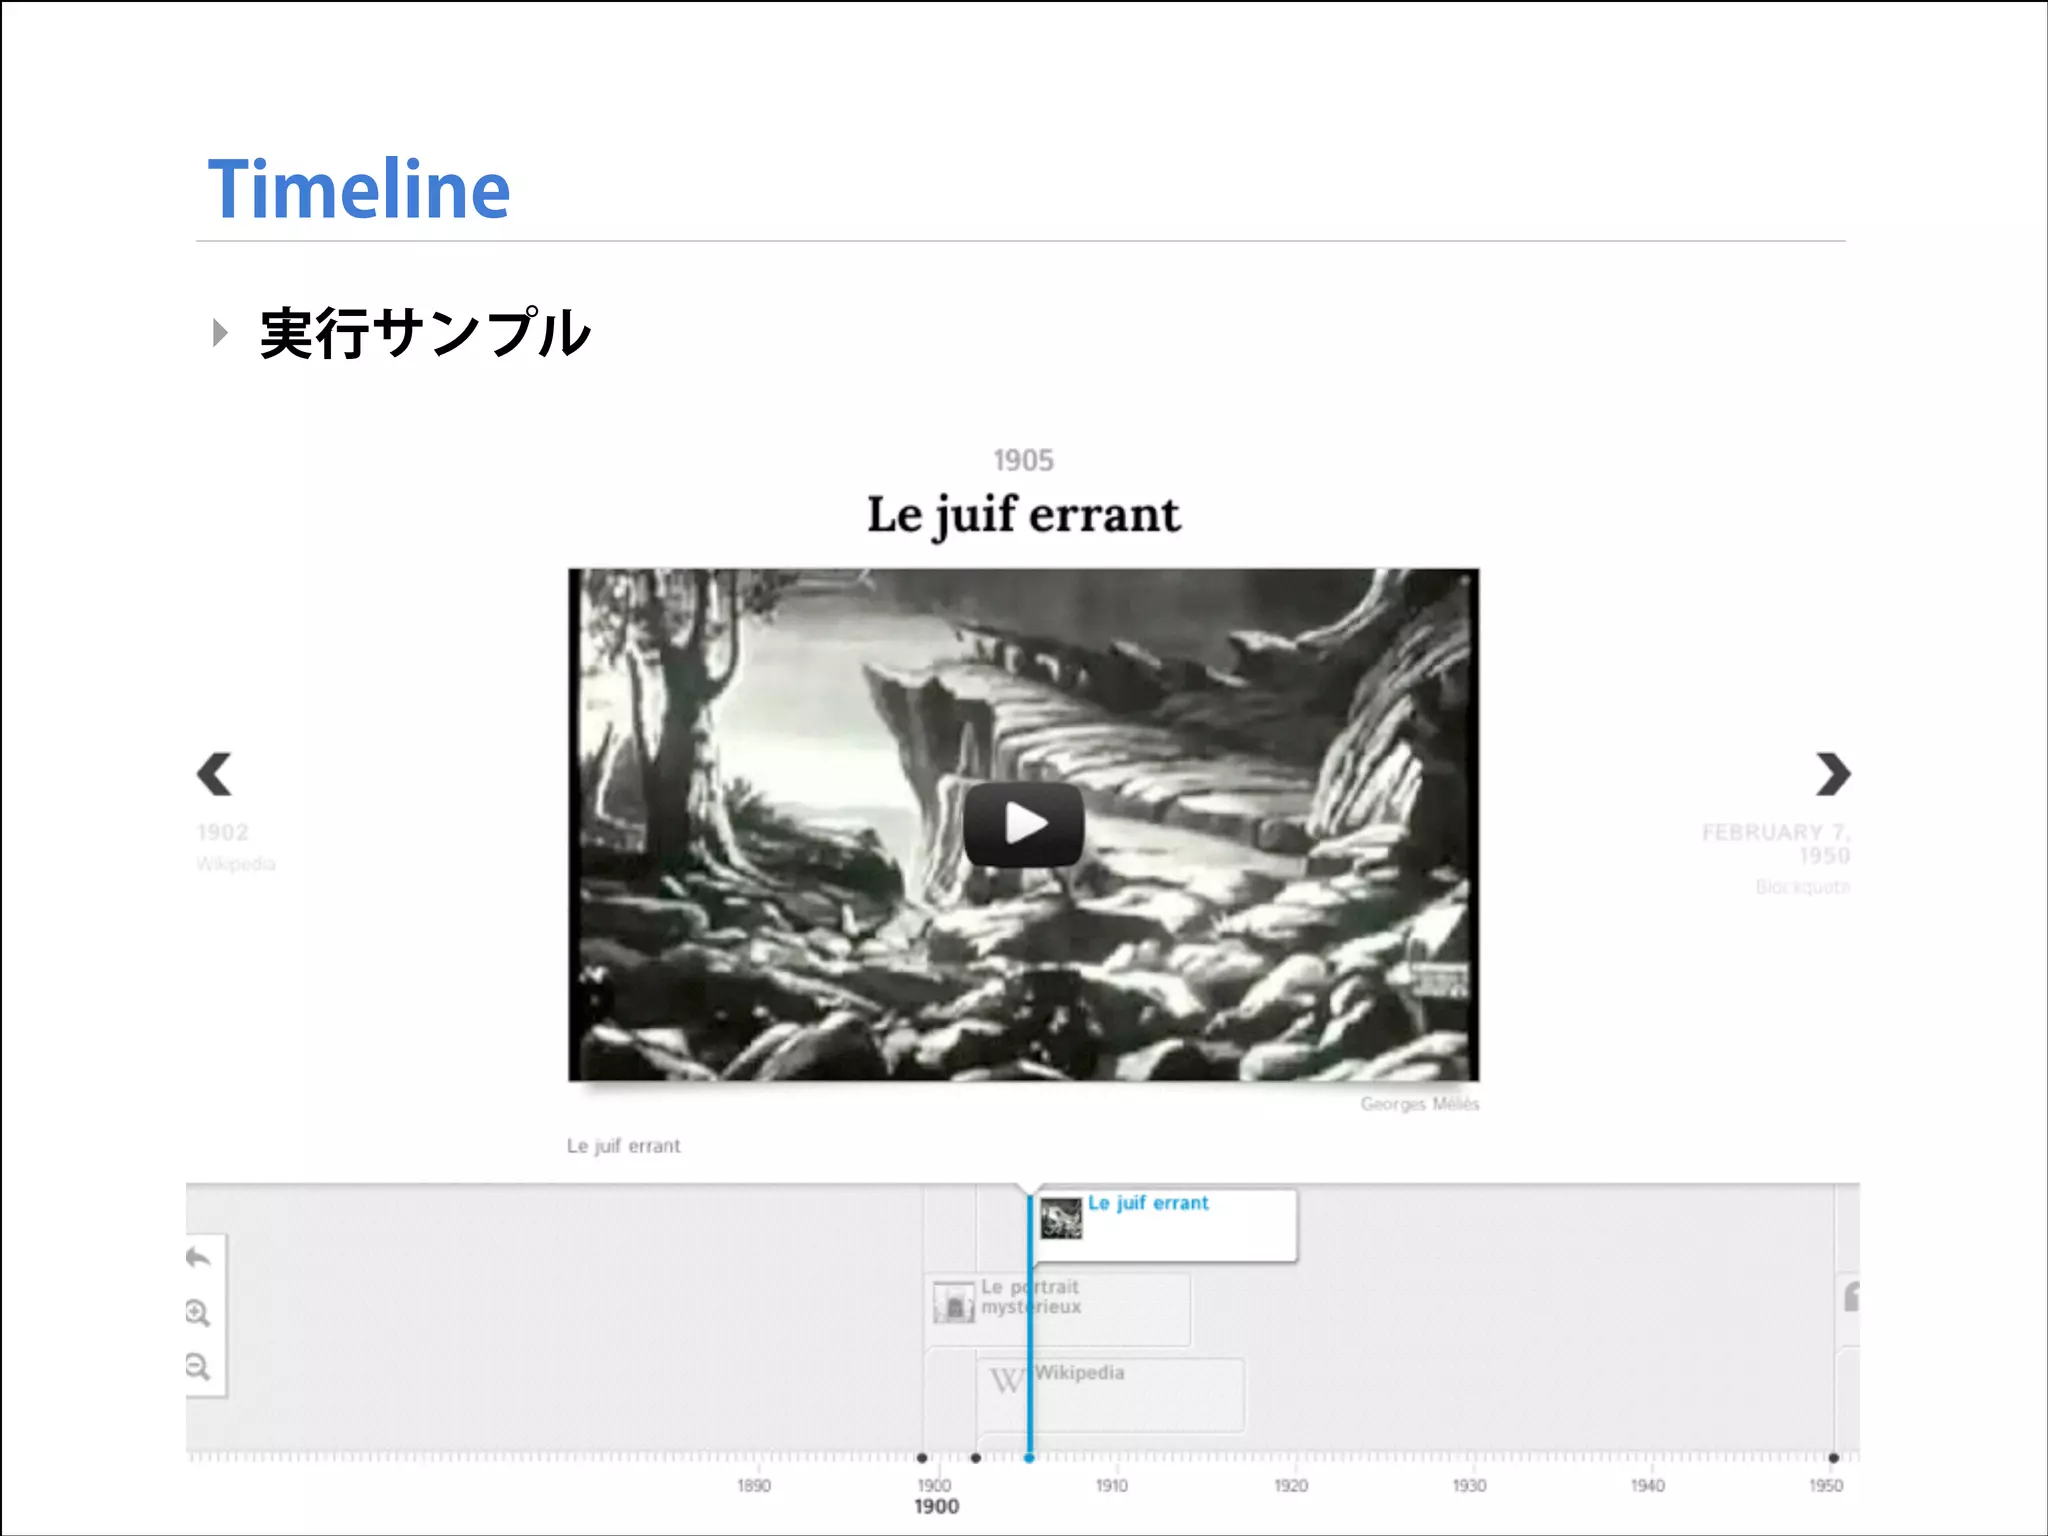
Task: Play the Le juif errant video
Action: click(1024, 824)
